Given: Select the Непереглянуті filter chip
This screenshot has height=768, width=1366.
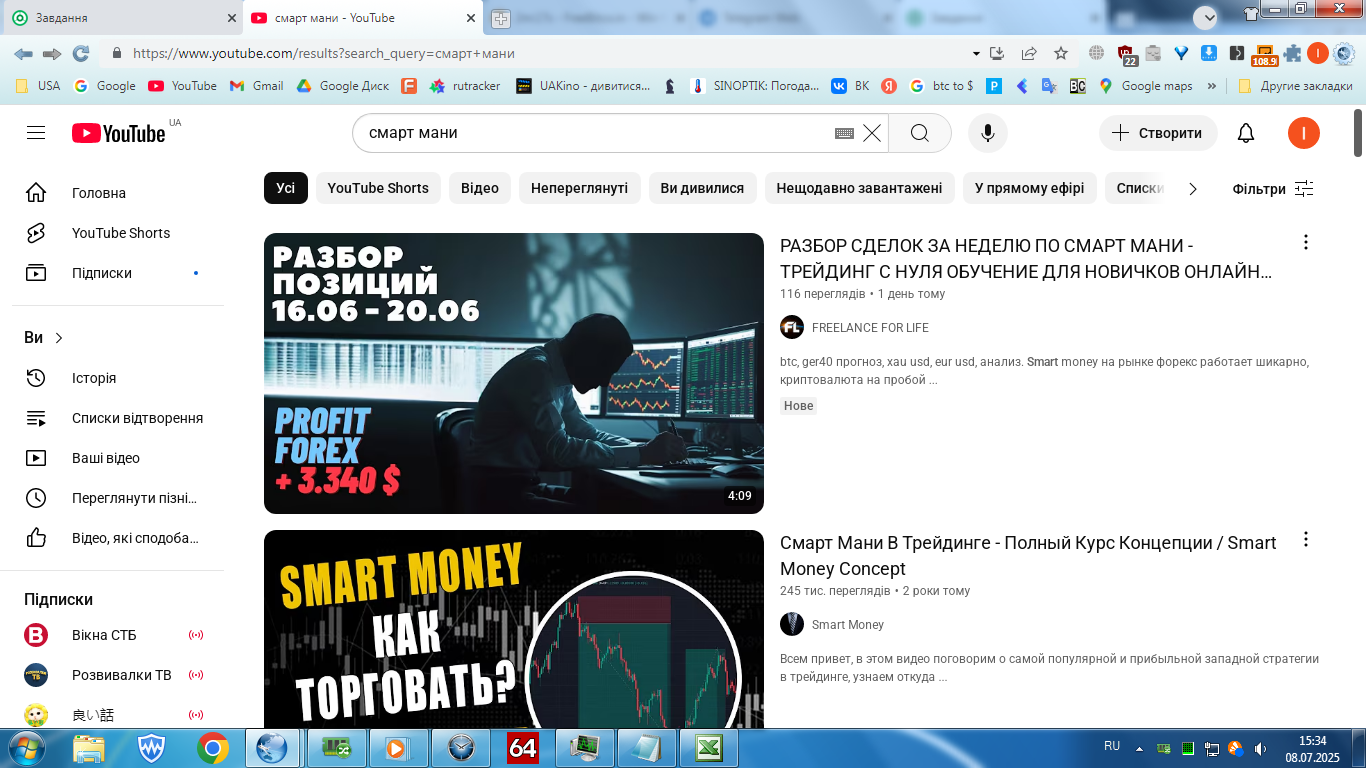Looking at the screenshot, I should 579,188.
